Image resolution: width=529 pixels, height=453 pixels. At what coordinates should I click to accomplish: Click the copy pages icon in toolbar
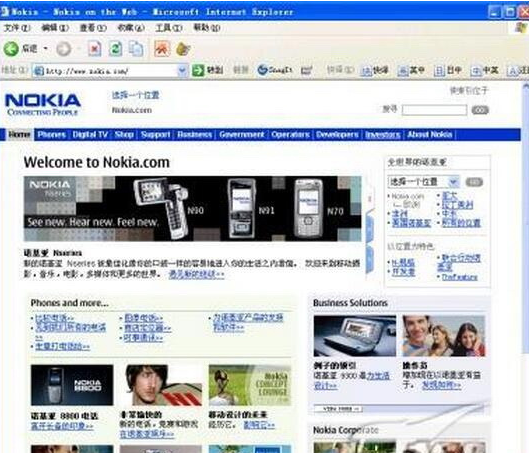[x=136, y=49]
